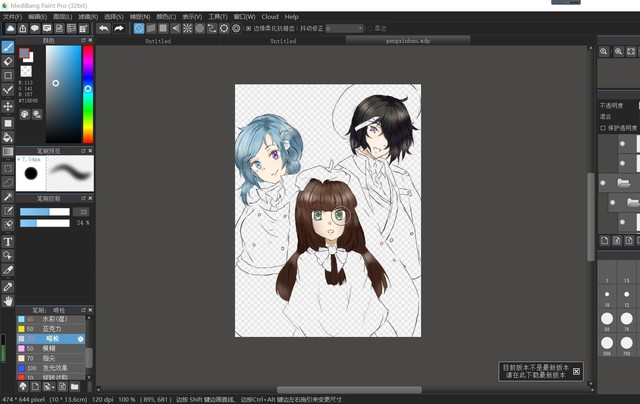This screenshot has height=404, width=640.
Task: Open settings gear for 喷枪 brush
Action: [x=81, y=339]
